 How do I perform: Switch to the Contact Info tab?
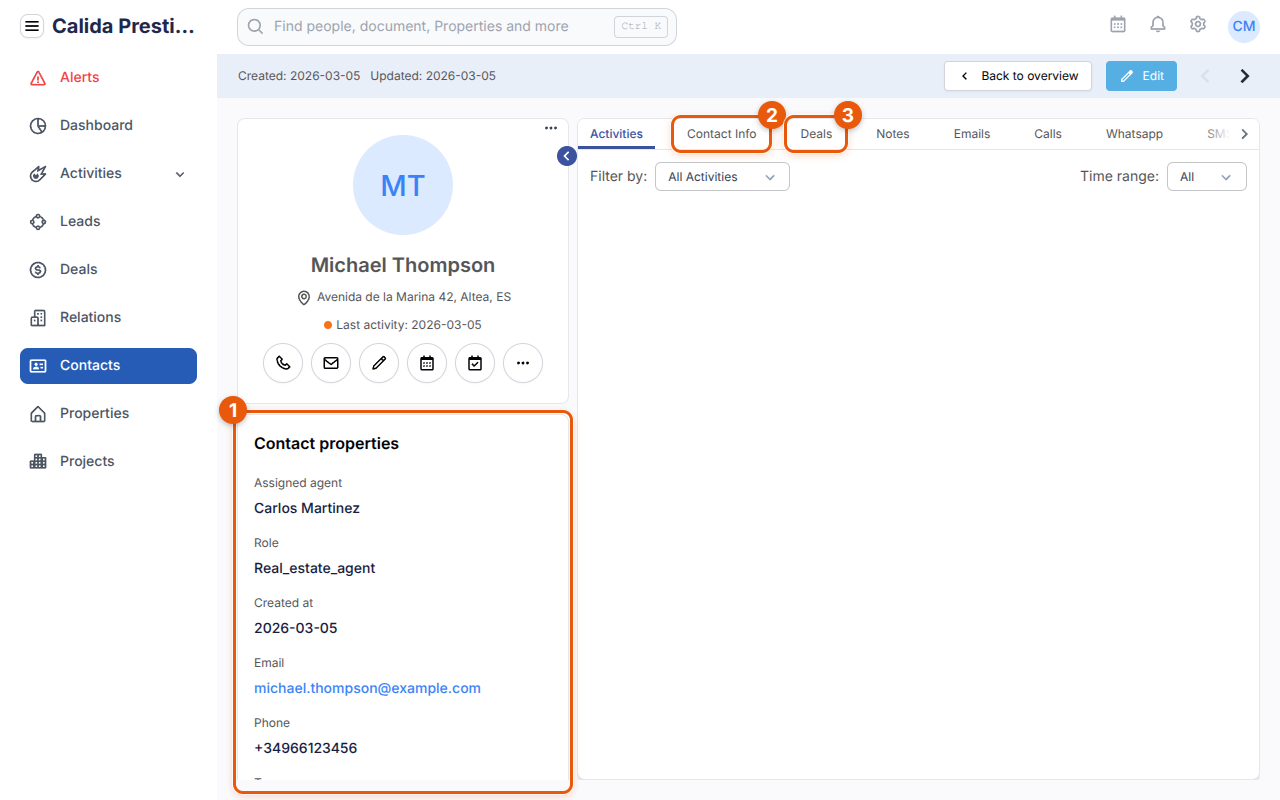[x=722, y=134]
